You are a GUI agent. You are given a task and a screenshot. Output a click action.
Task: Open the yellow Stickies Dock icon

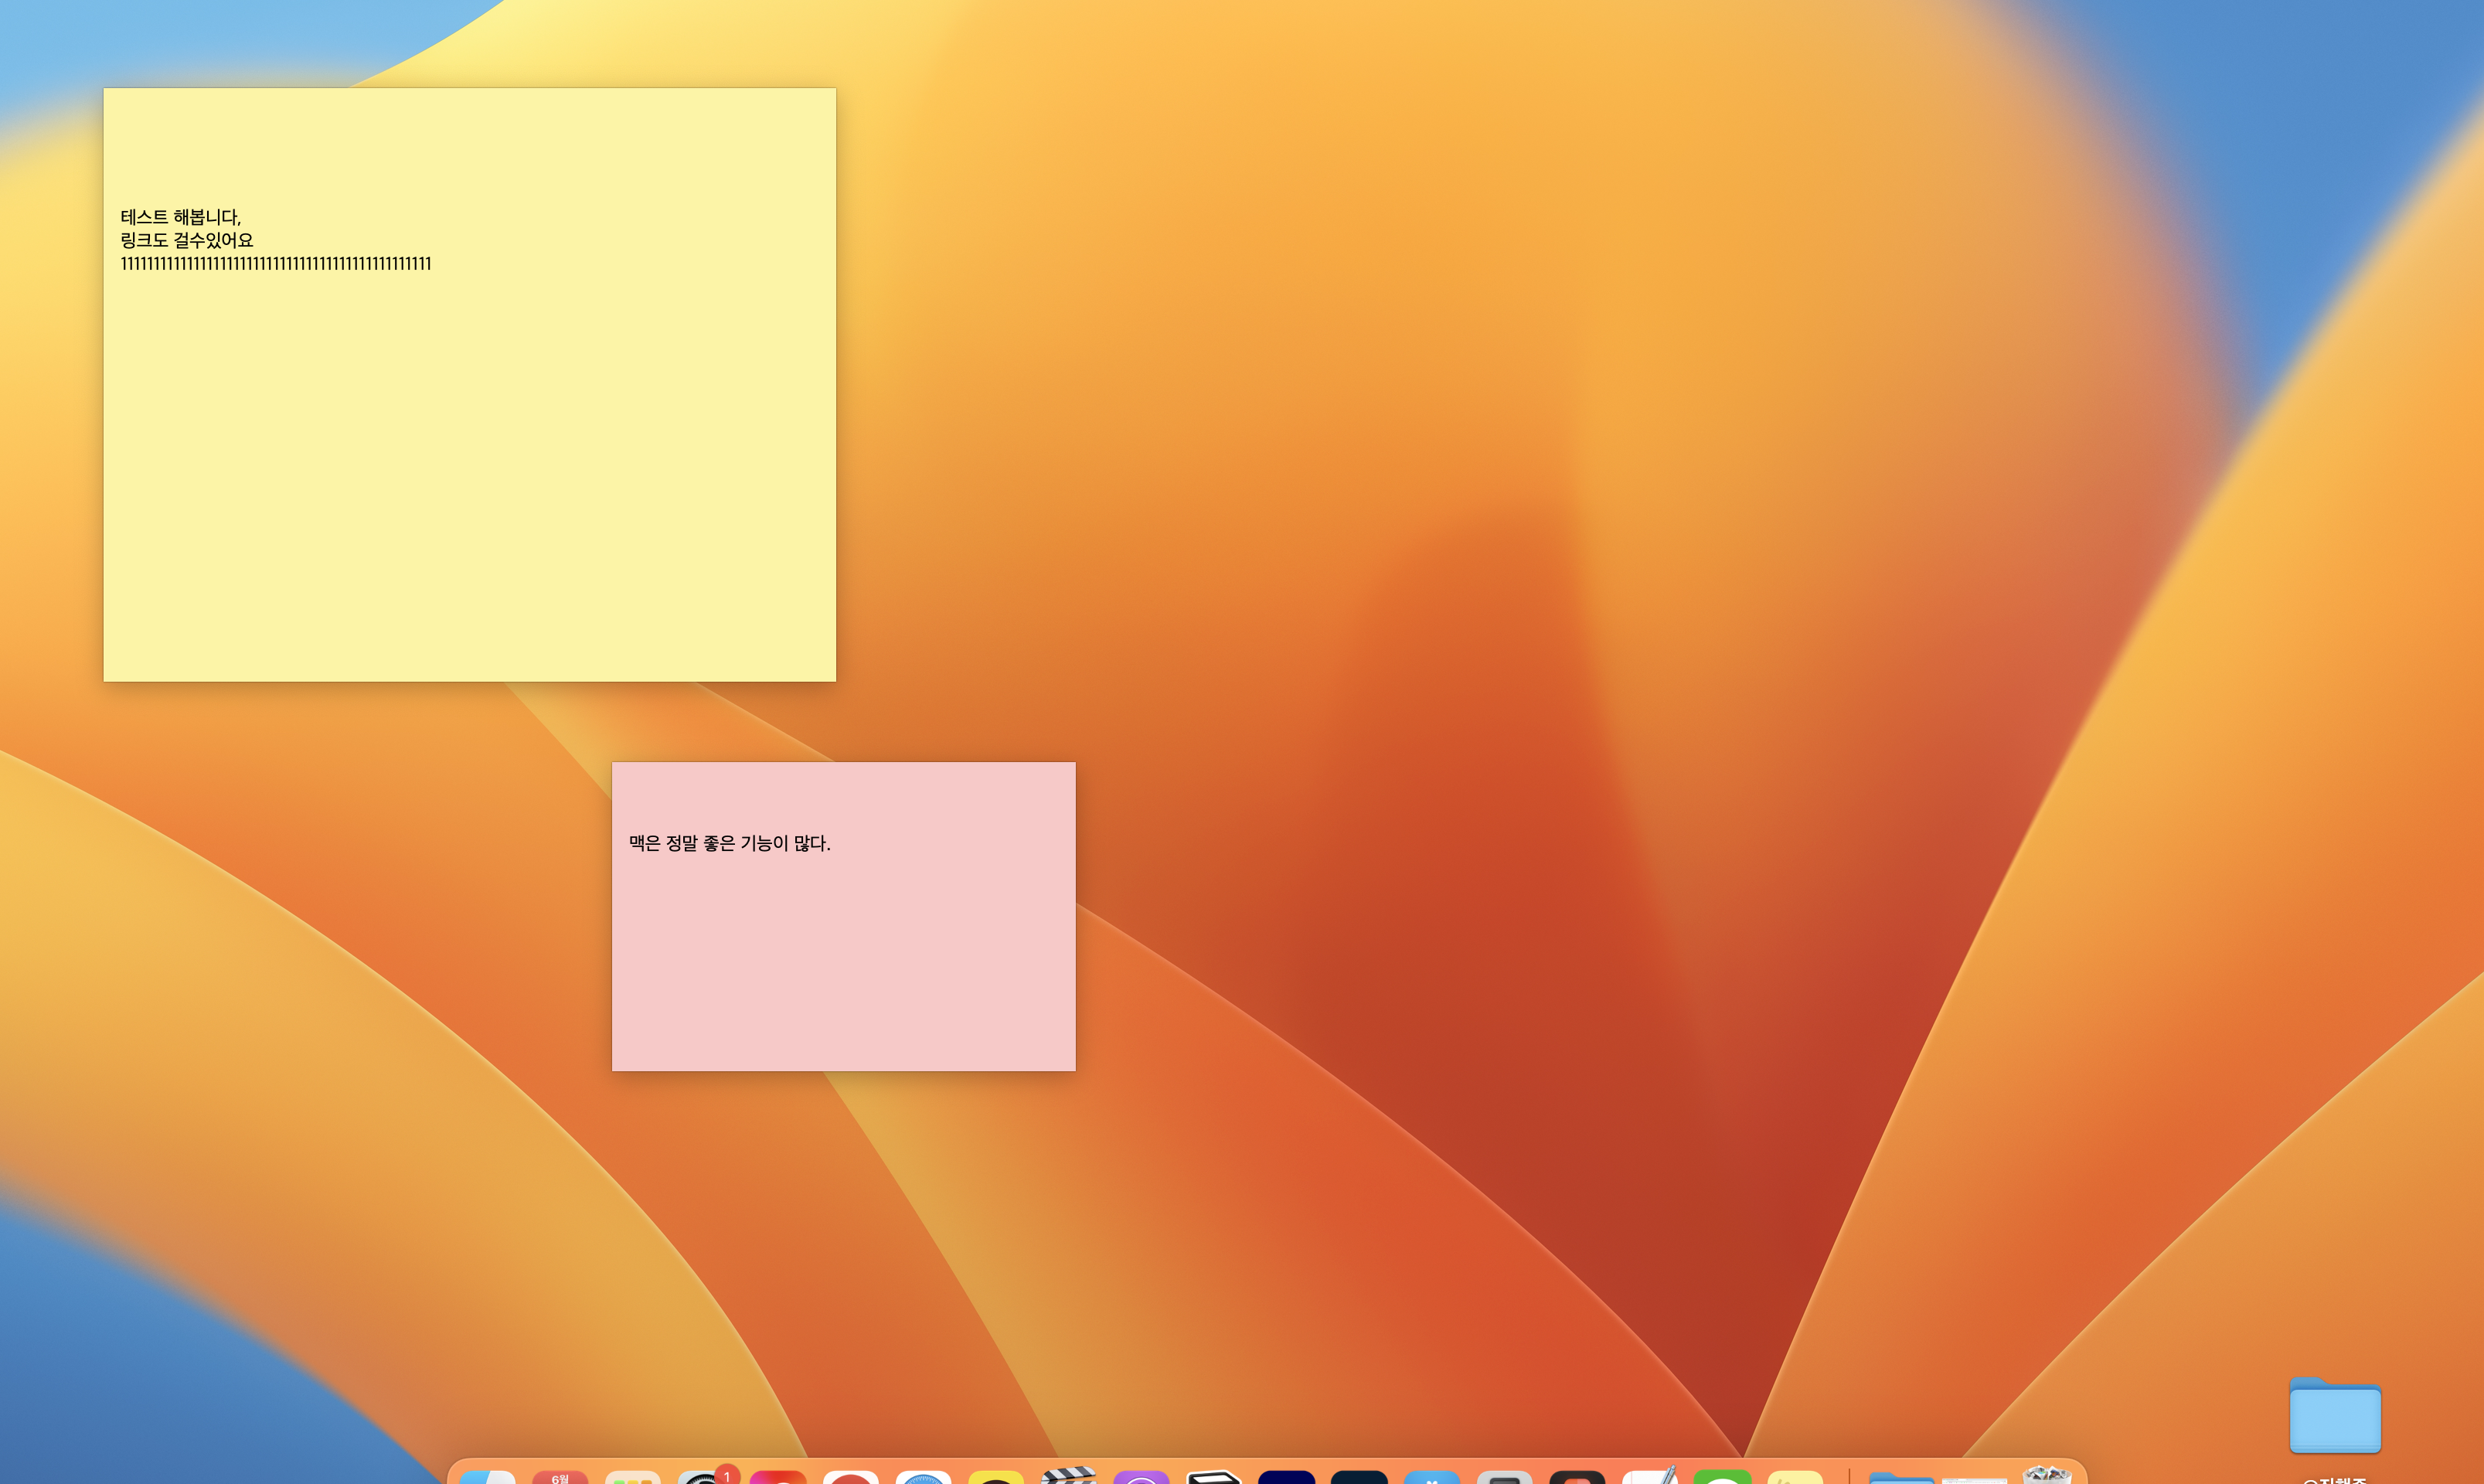1795,1478
